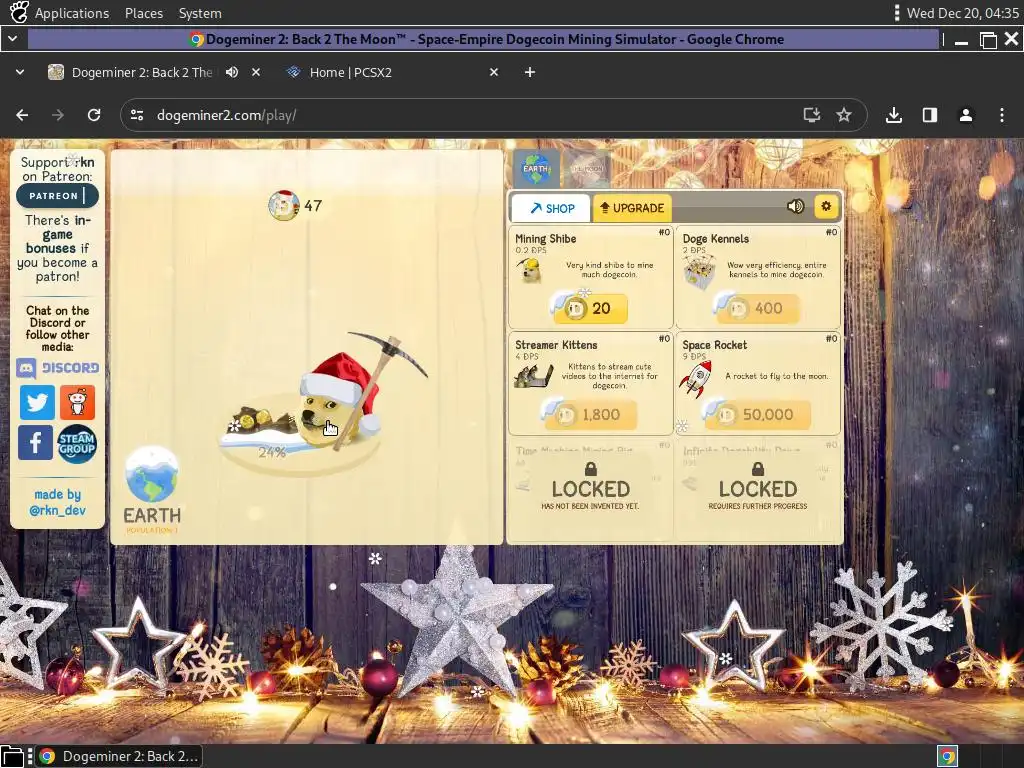Click the dogecoin counter icon

pyautogui.click(x=283, y=206)
